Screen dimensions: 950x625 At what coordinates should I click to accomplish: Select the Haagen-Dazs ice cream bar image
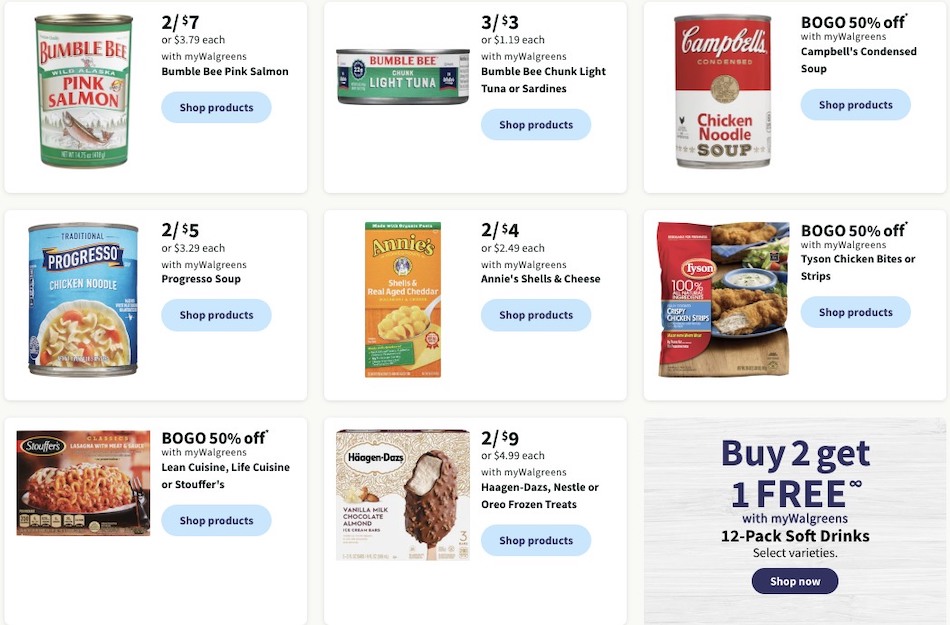click(402, 493)
